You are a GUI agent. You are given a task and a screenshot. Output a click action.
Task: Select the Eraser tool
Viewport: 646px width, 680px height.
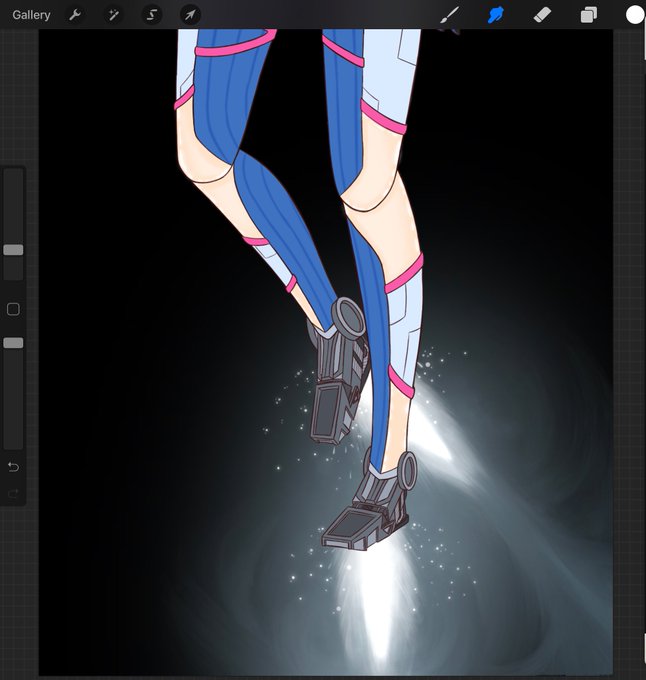542,15
